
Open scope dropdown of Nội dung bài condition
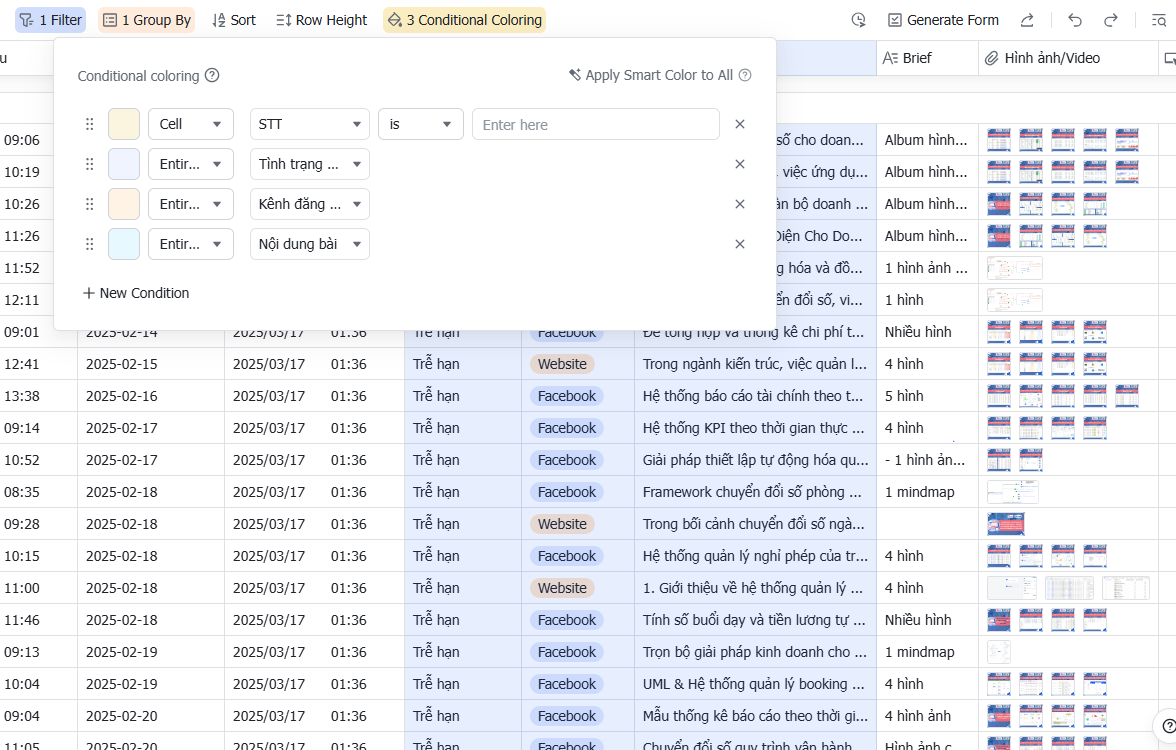(x=191, y=244)
